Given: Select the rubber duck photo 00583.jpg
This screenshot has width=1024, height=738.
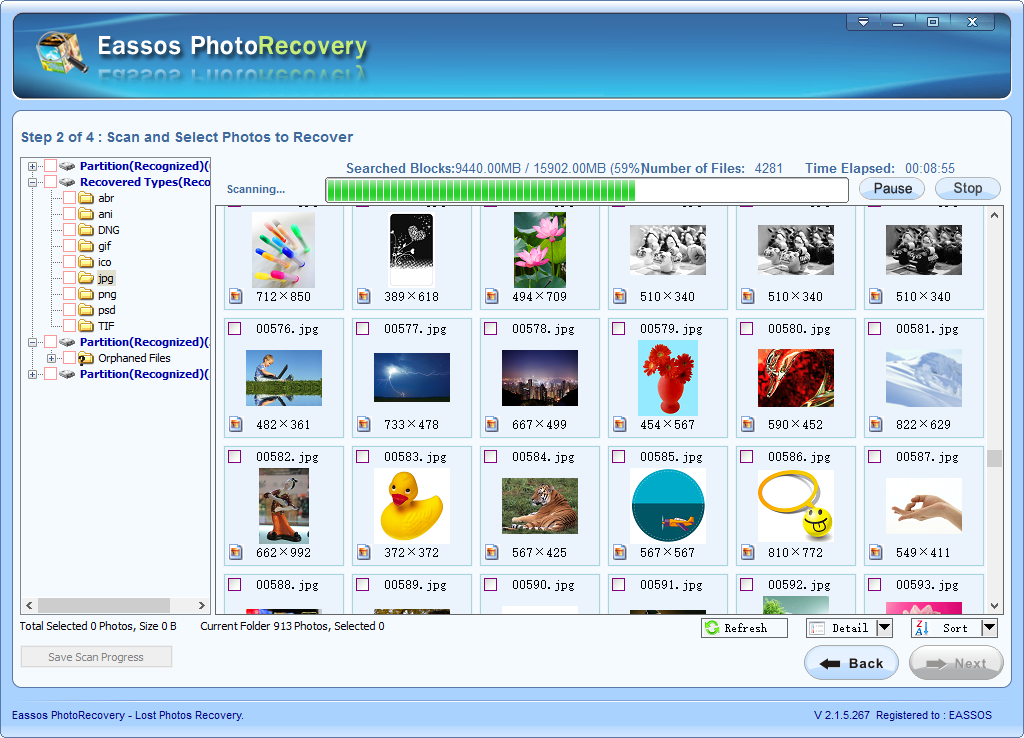Looking at the screenshot, I should pos(411,506).
